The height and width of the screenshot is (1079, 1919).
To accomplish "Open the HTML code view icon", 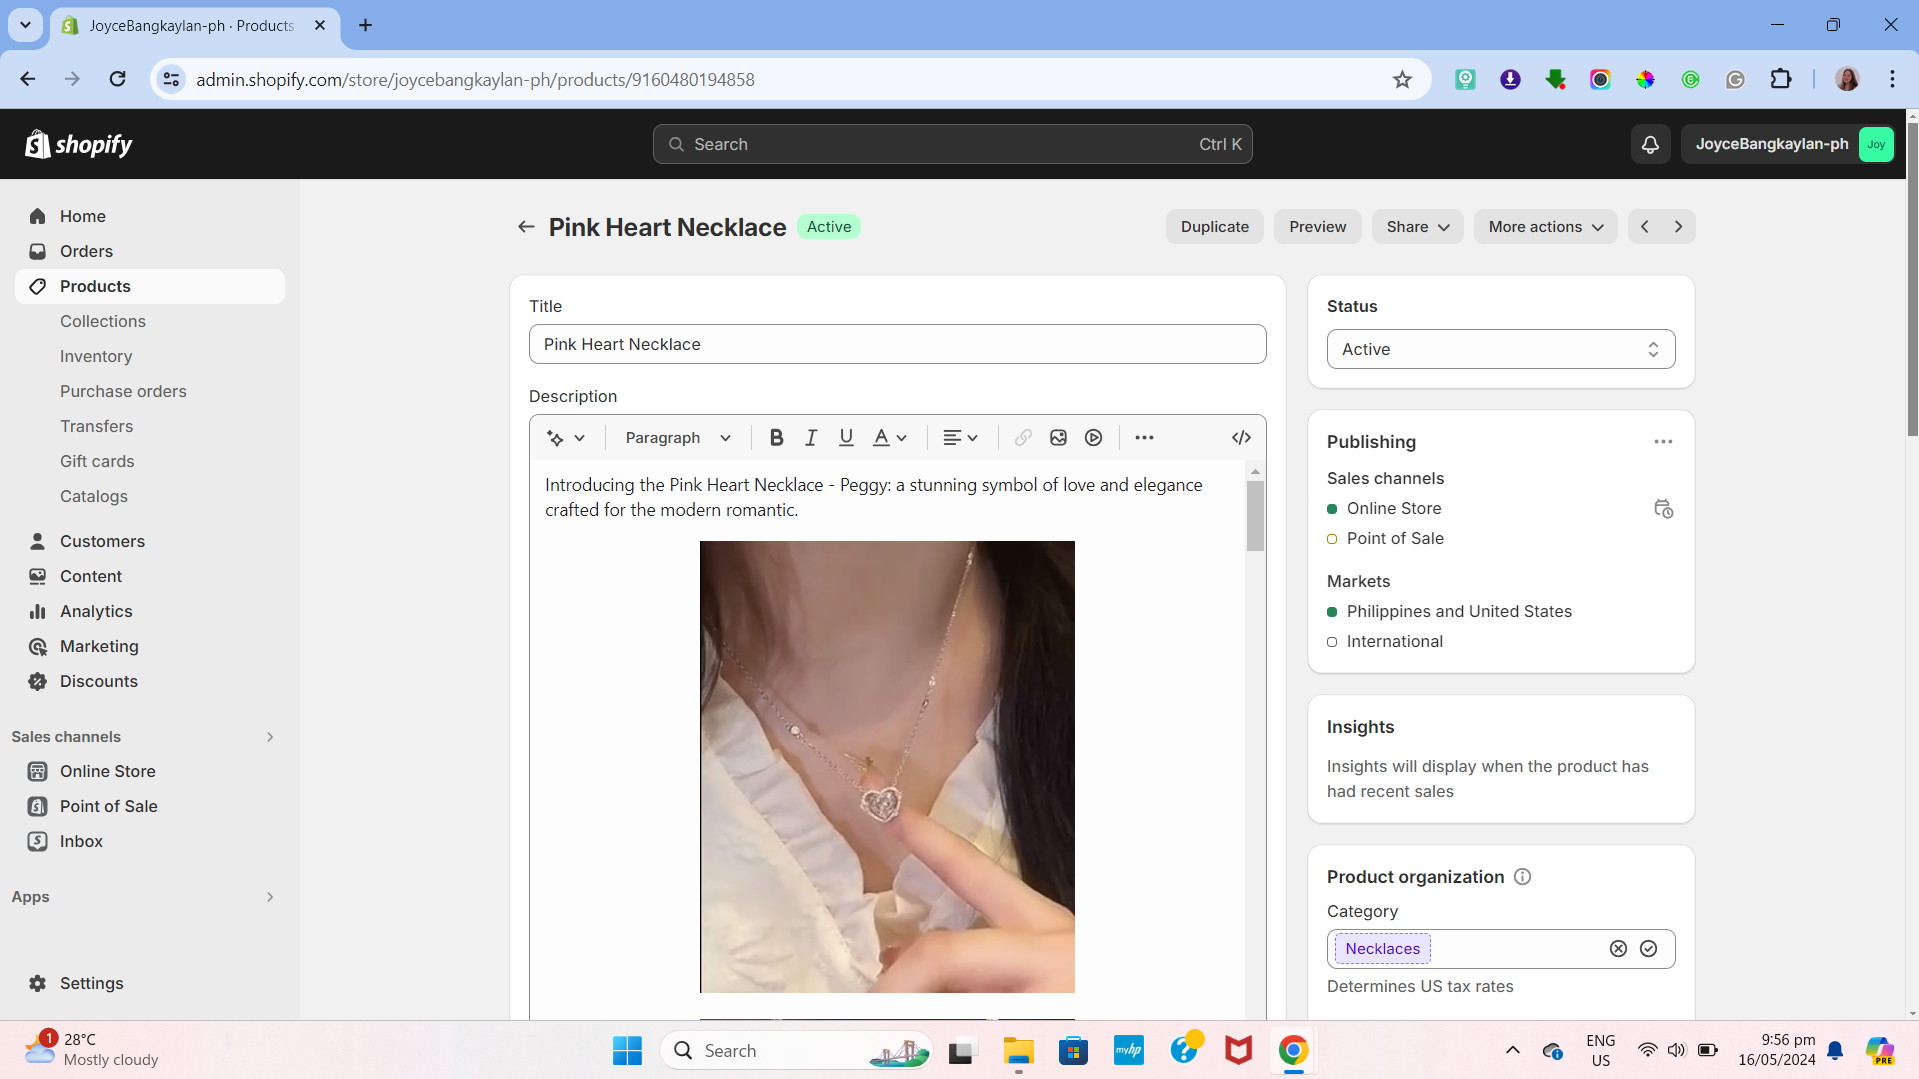I will pos(1241,438).
